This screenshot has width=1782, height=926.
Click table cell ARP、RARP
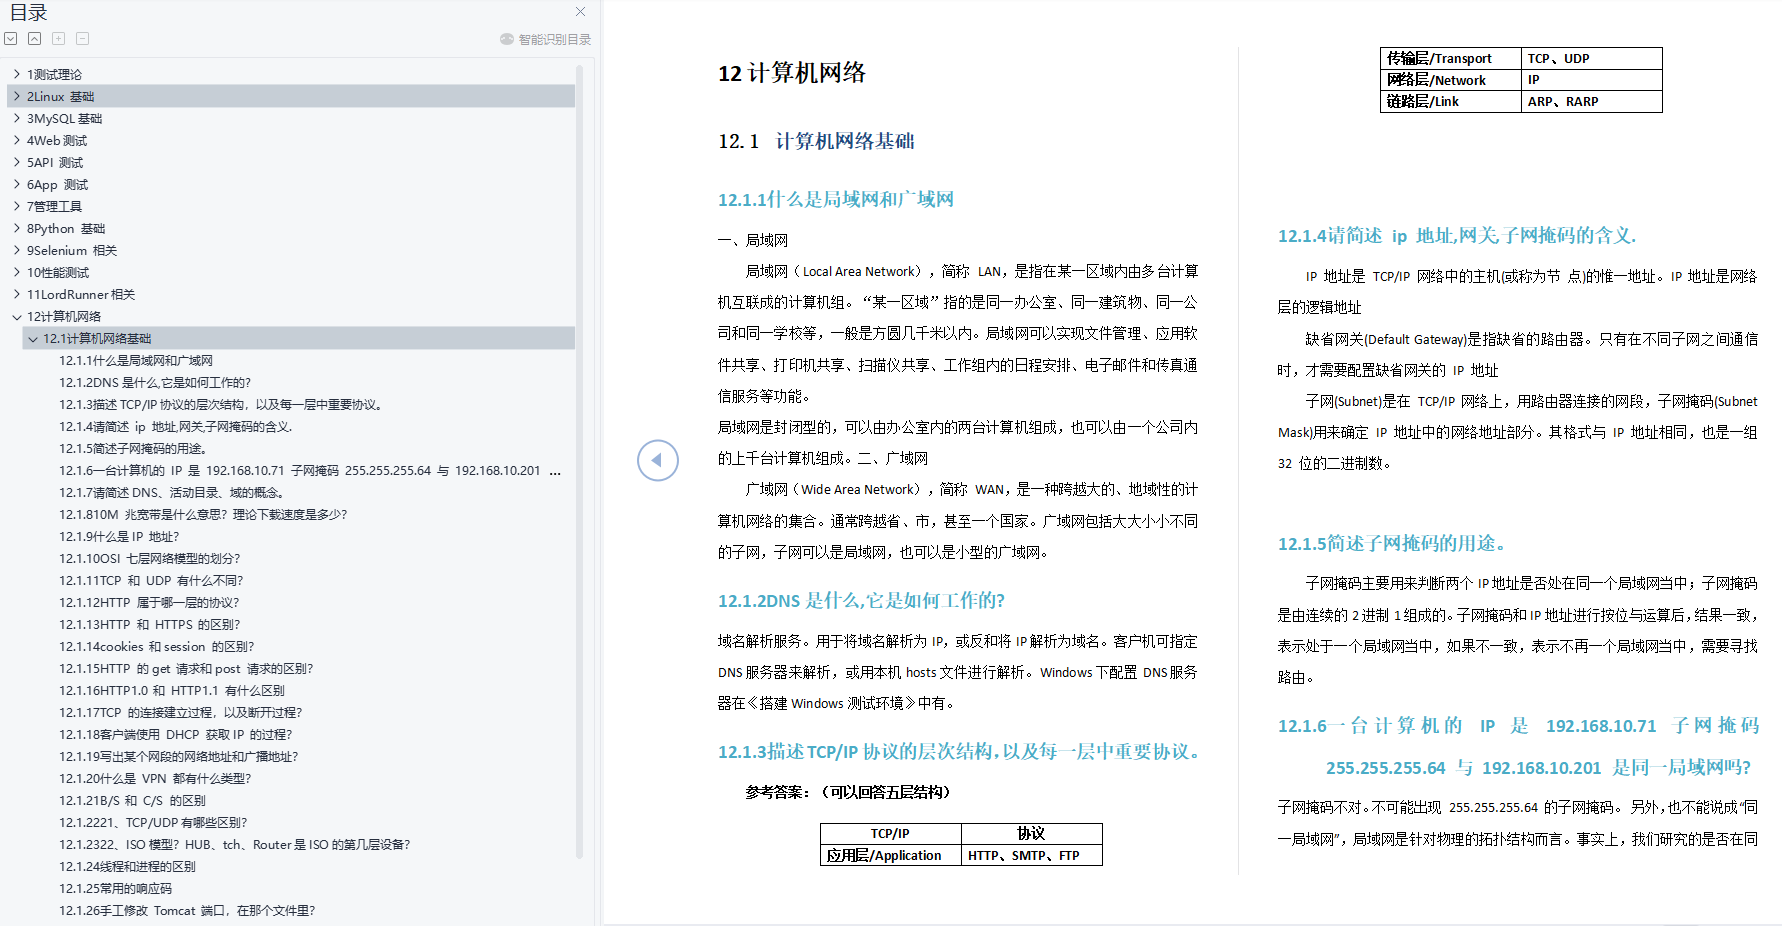tap(1591, 101)
